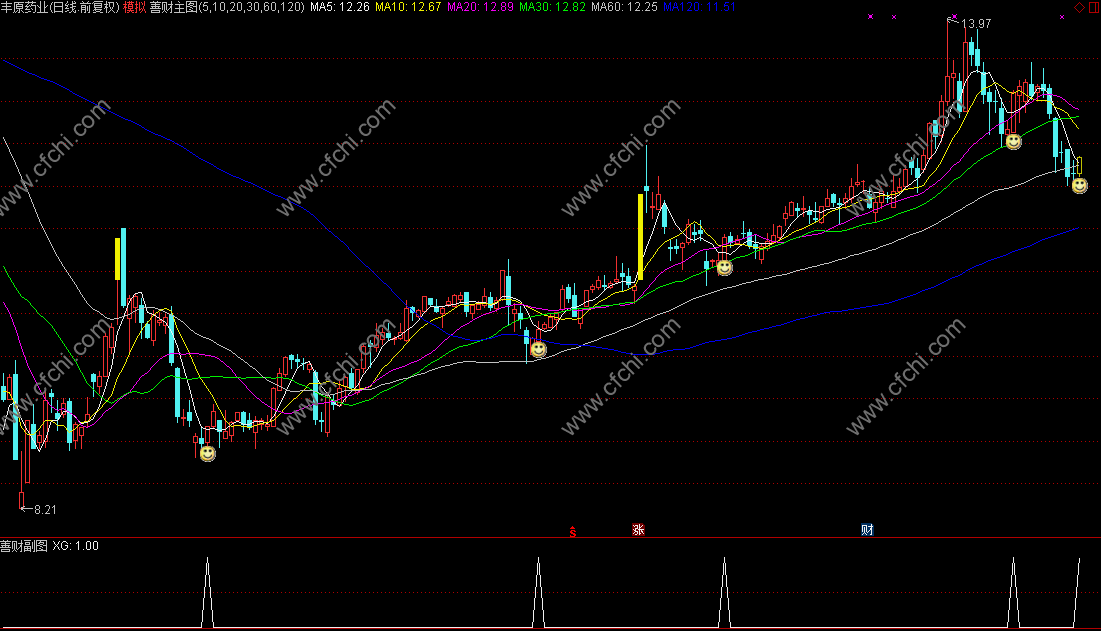Click the third XG spike in the sub-chart
1101x631 pixels.
coord(724,592)
